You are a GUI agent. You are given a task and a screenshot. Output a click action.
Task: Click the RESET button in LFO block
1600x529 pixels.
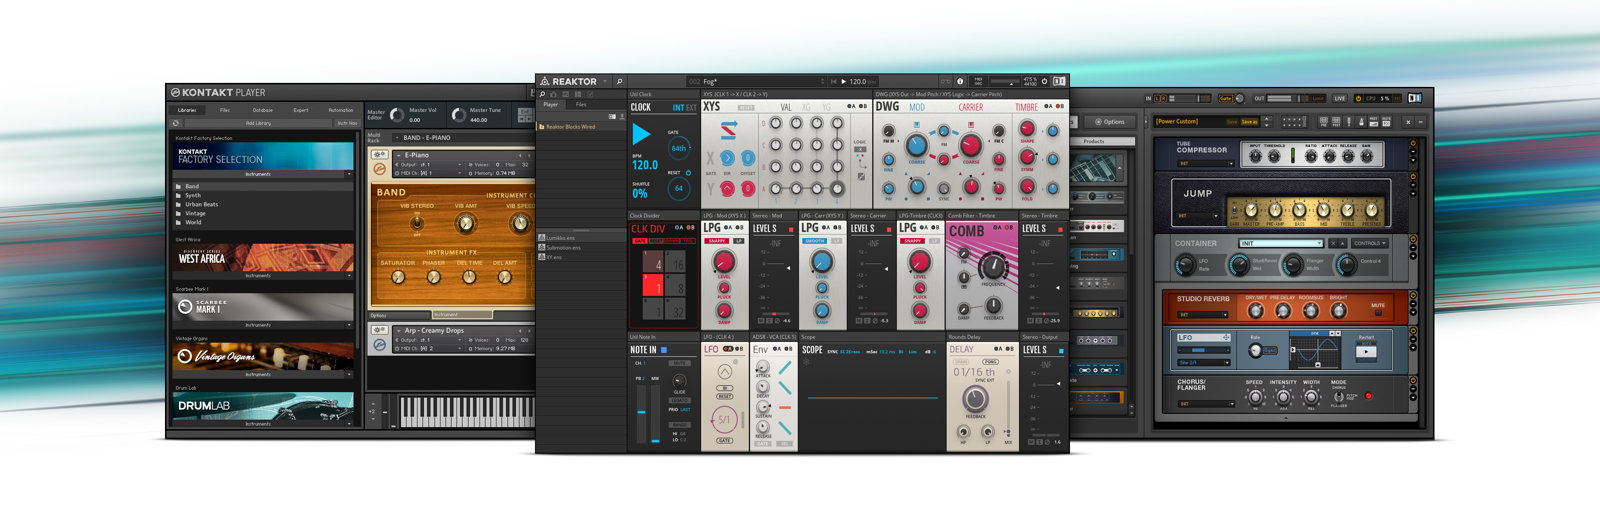coord(725,396)
